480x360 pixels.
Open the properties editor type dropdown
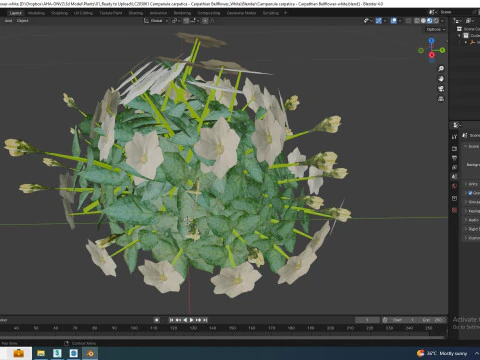(457, 125)
